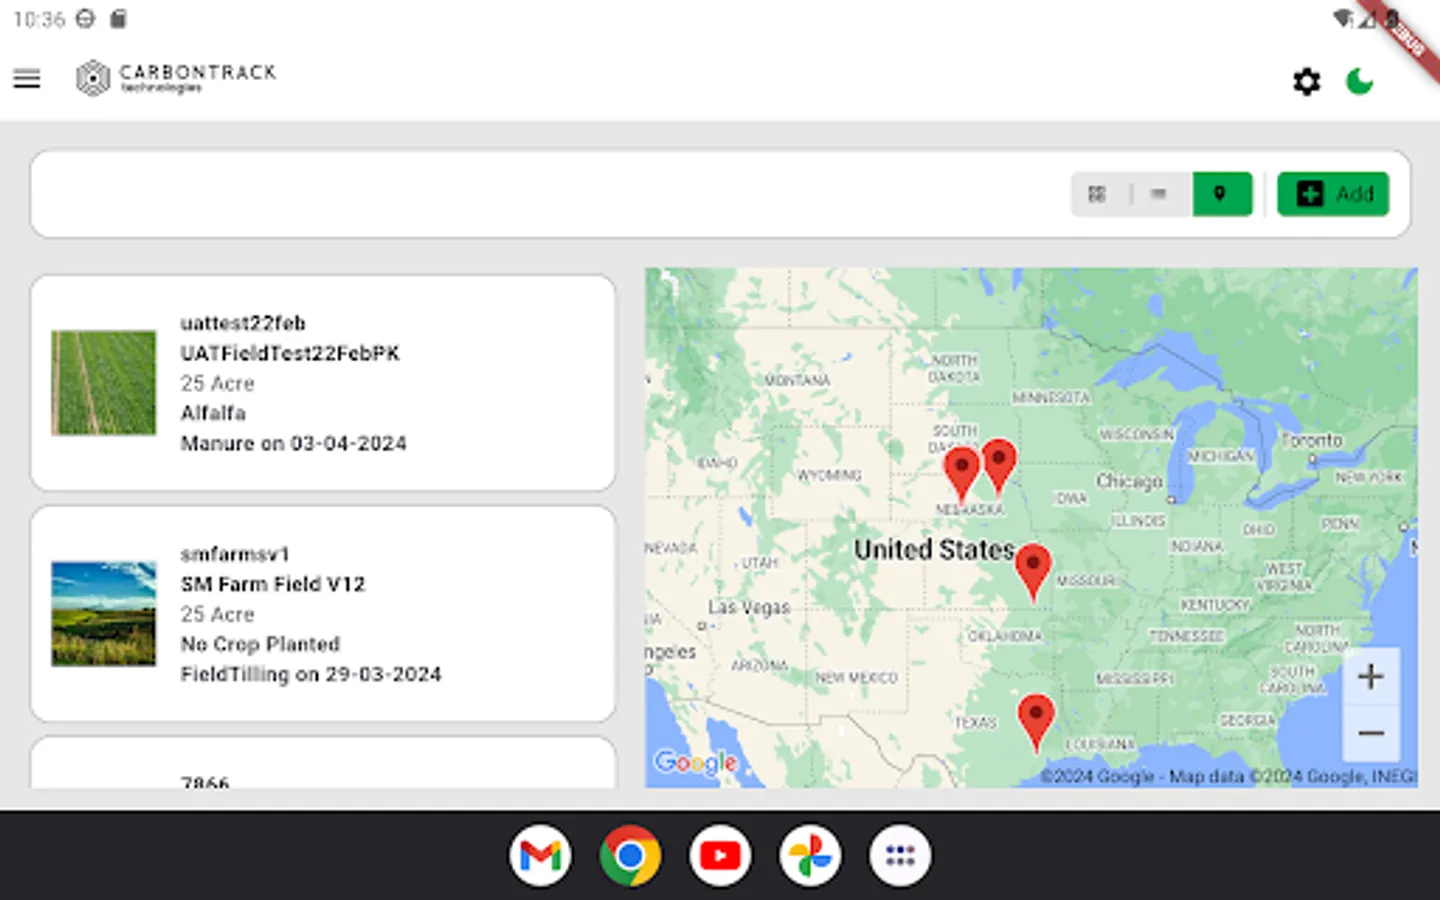
Task: Zoom out on the map
Action: tap(1370, 733)
